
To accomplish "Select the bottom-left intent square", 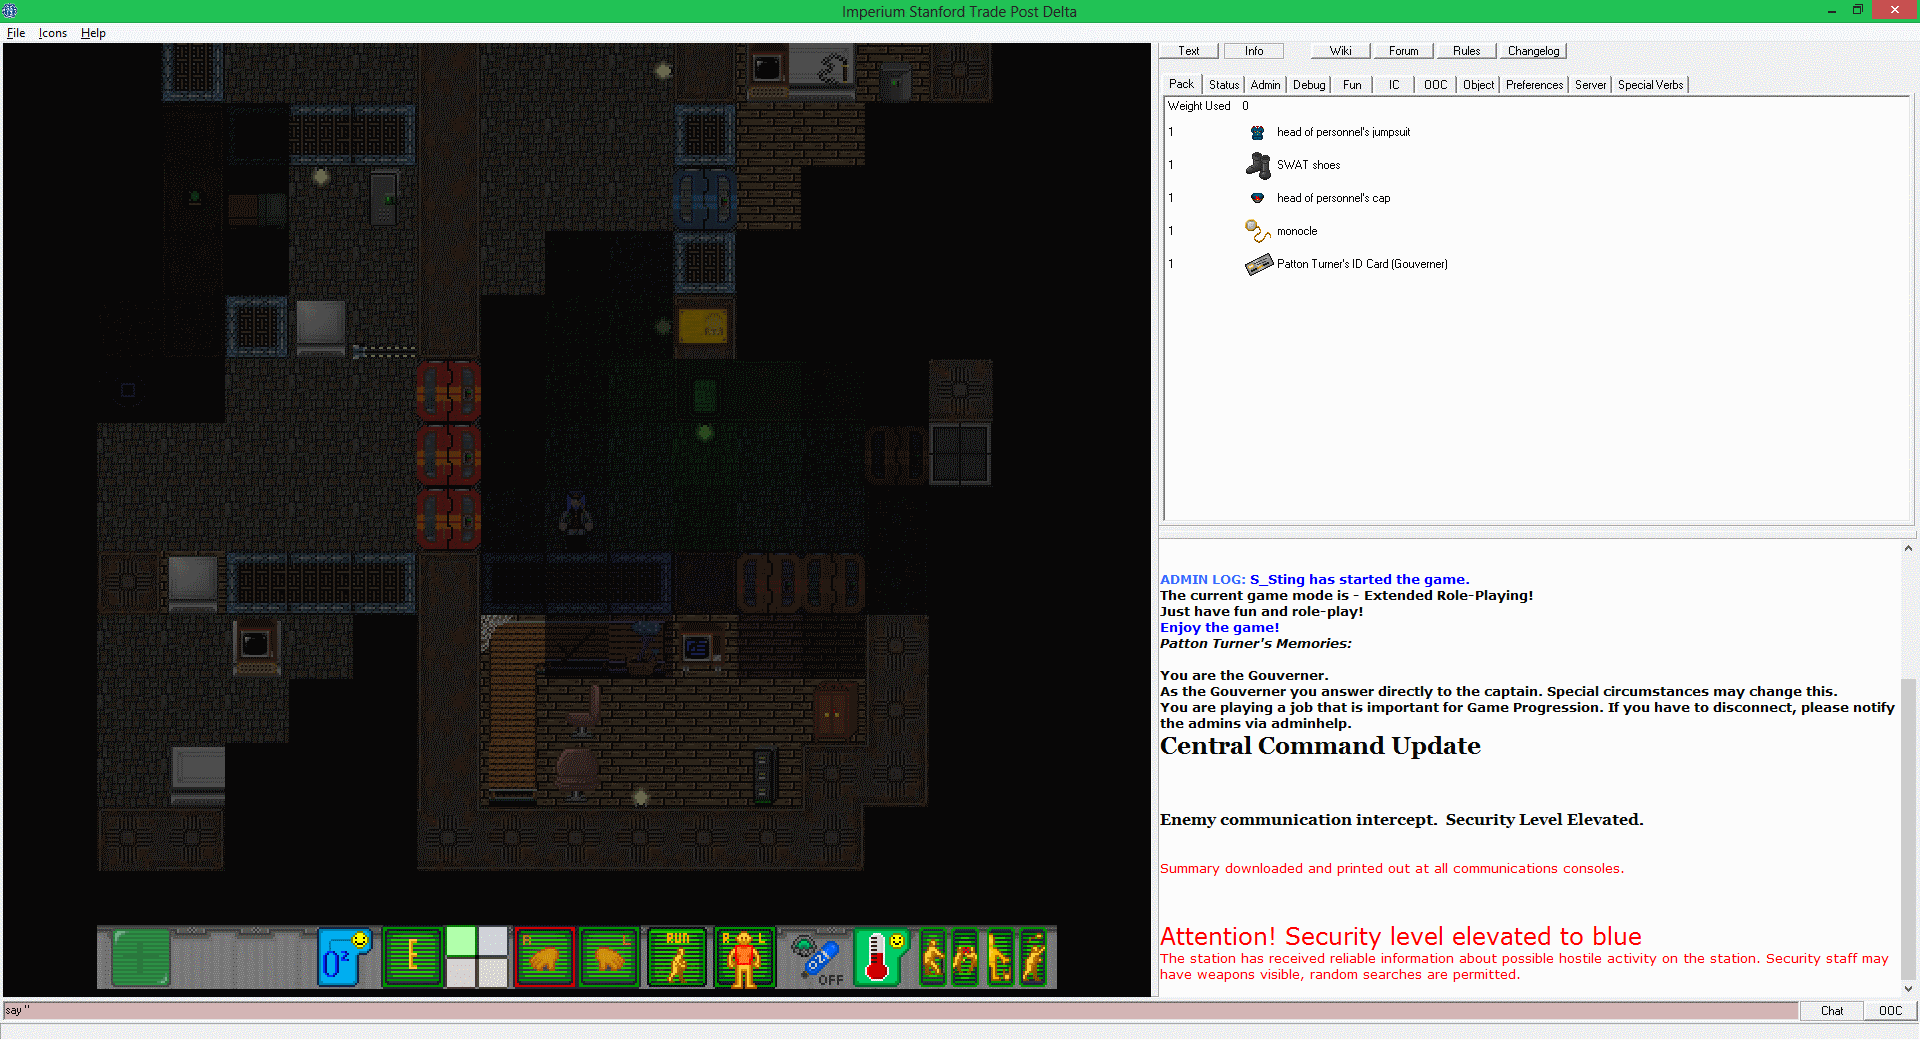I will pyautogui.click(x=461, y=973).
